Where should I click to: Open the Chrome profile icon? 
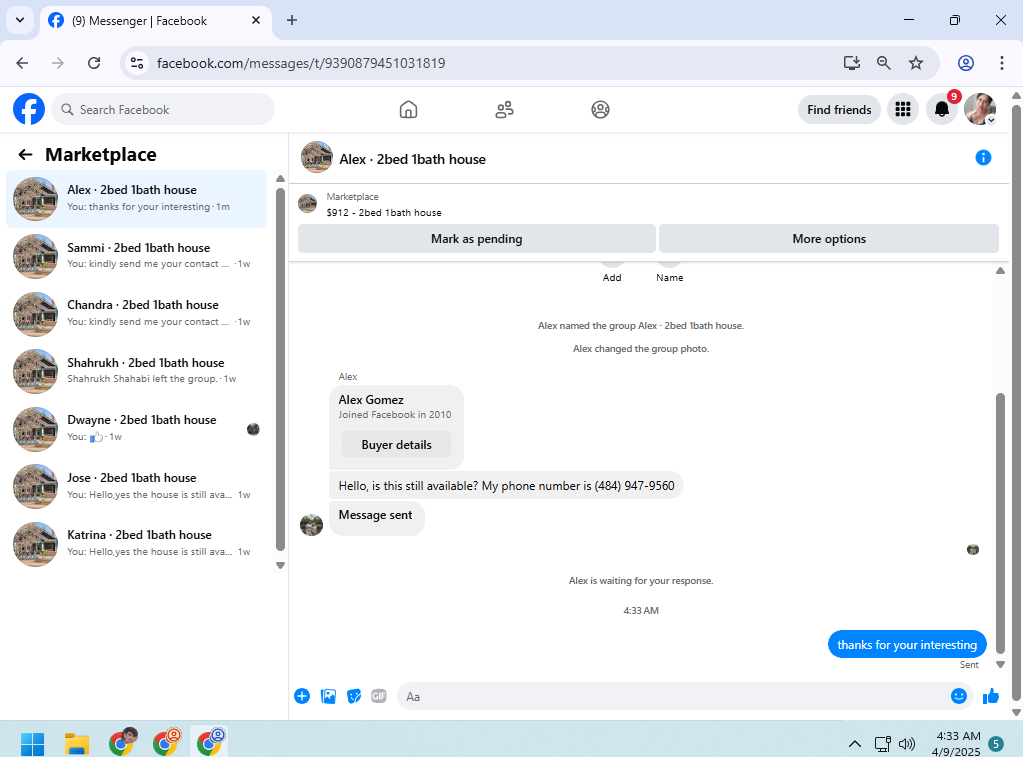966,63
